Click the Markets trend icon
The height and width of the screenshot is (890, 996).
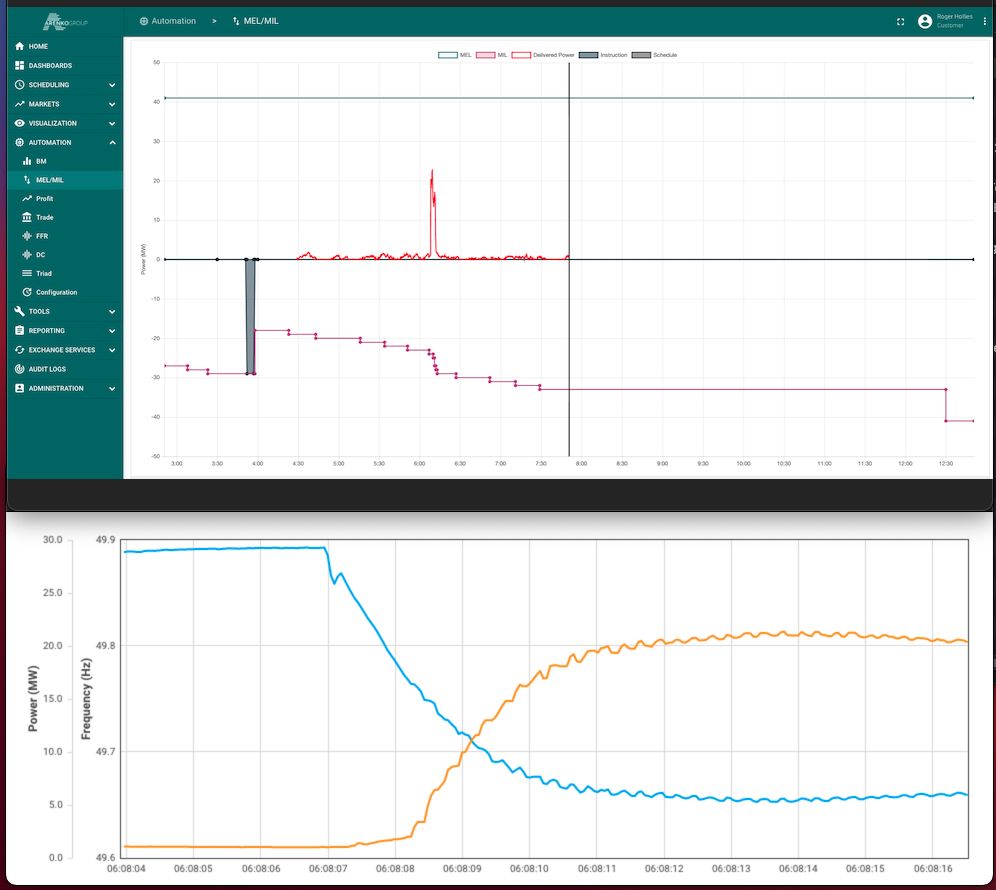(x=19, y=104)
